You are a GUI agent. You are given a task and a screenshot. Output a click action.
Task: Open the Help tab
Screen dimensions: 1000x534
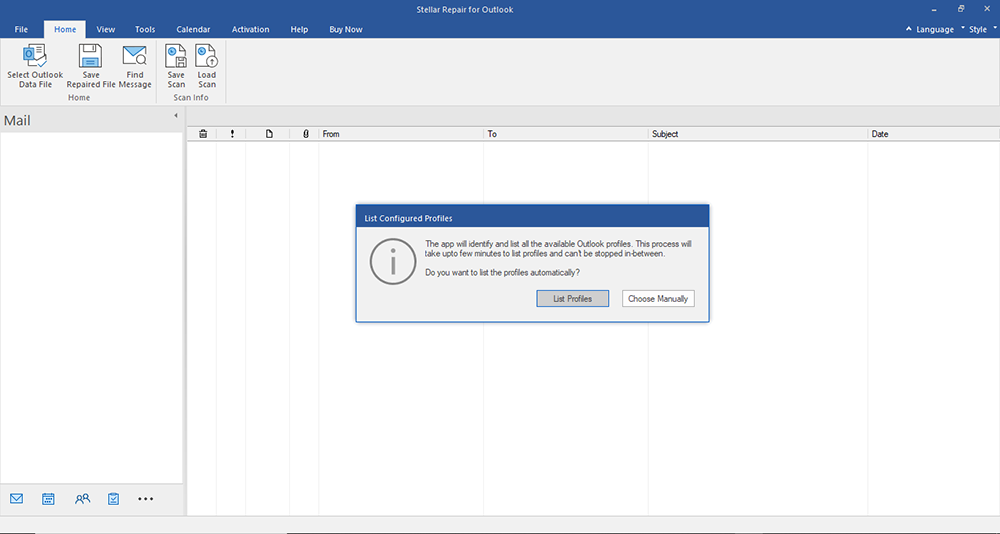point(299,29)
